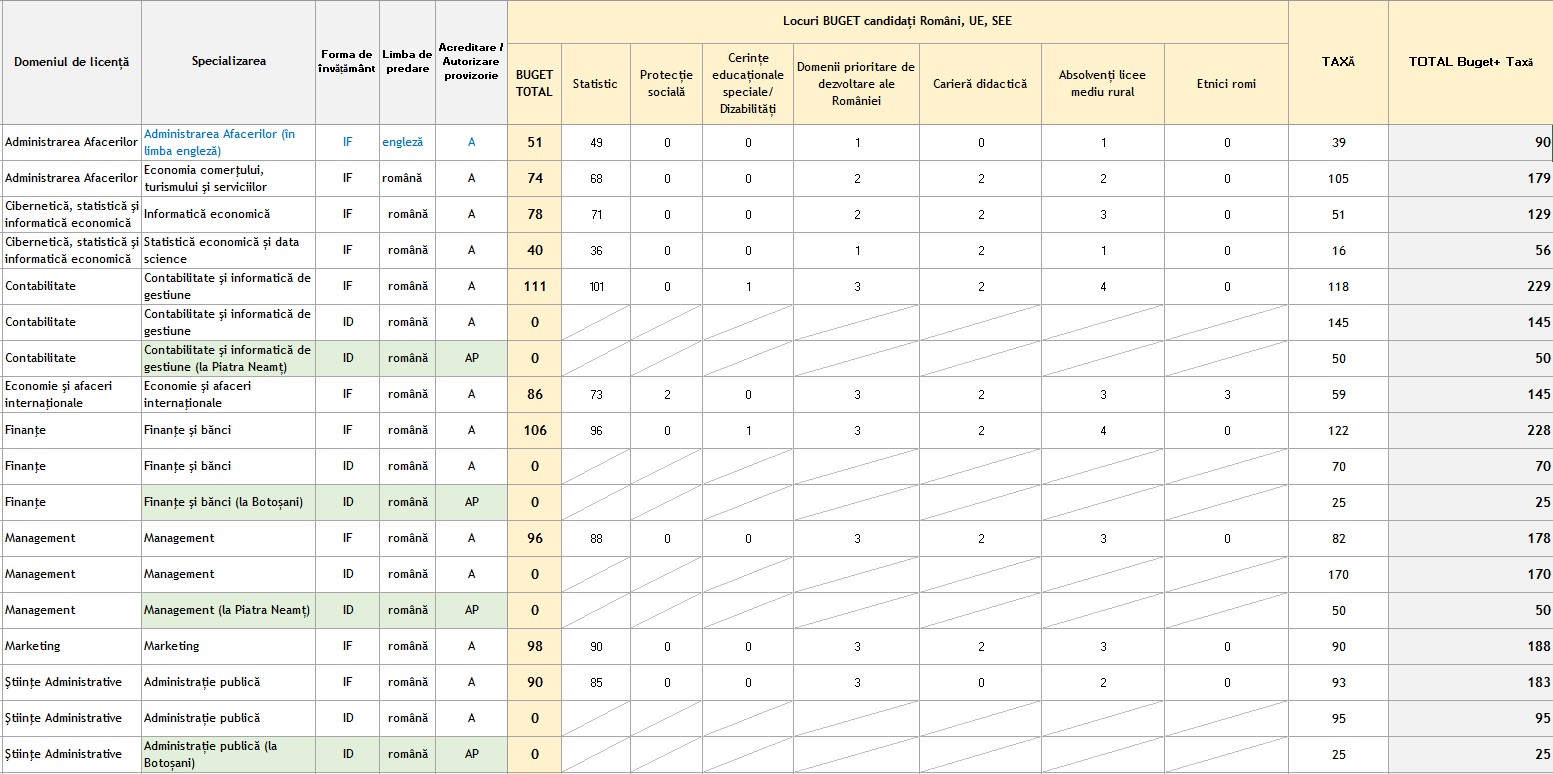Click 'Domenii prioritare de dezvoltare ale României' header

[x=856, y=84]
